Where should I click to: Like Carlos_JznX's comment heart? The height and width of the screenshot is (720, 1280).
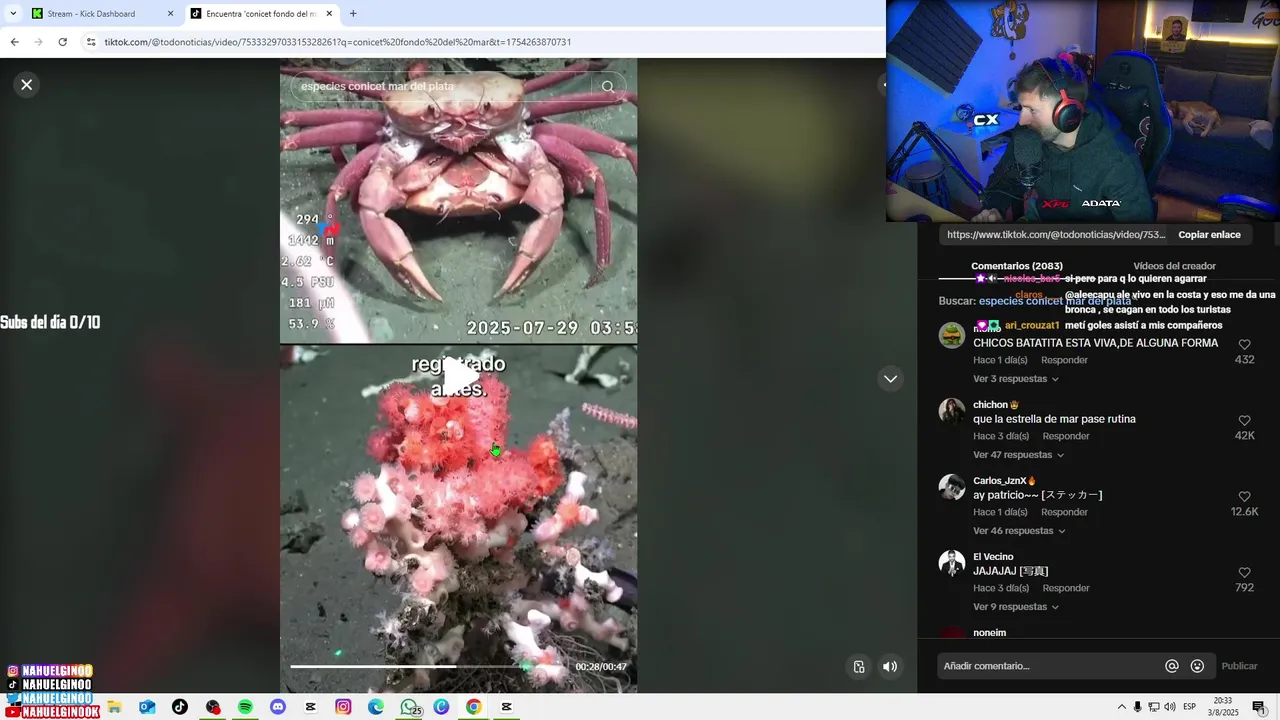click(x=1244, y=497)
